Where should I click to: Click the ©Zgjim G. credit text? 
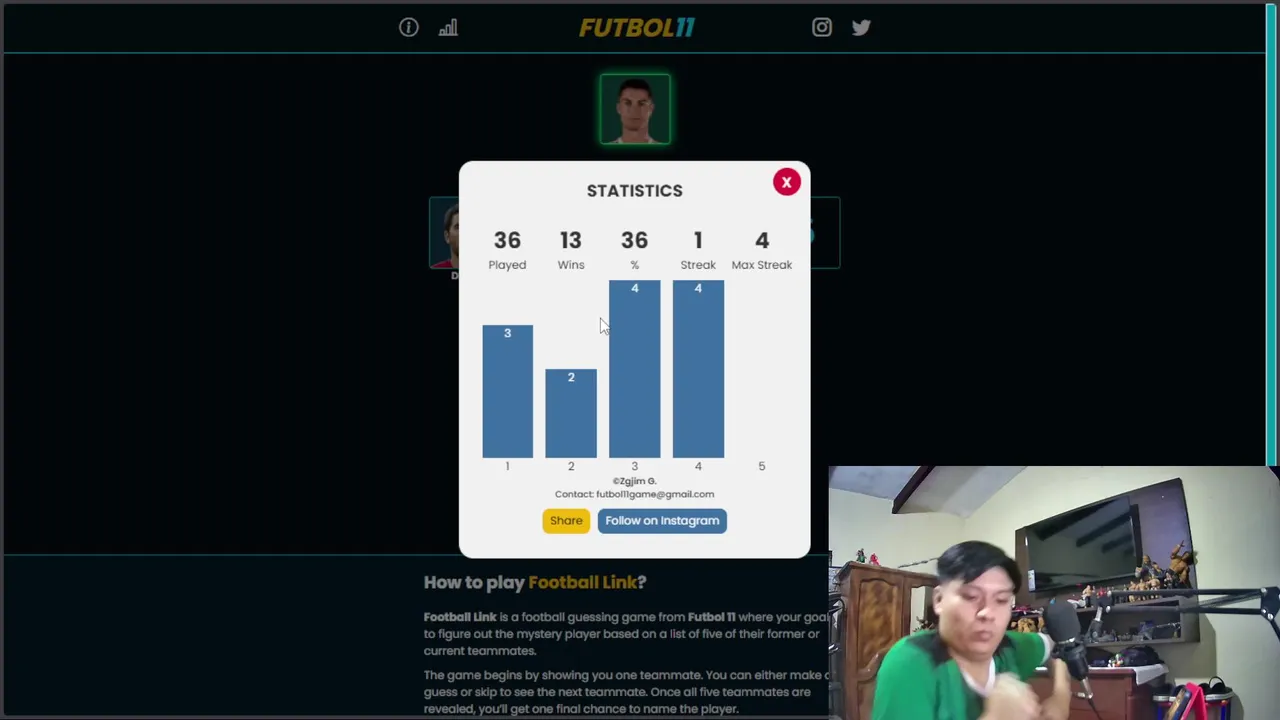(634, 481)
